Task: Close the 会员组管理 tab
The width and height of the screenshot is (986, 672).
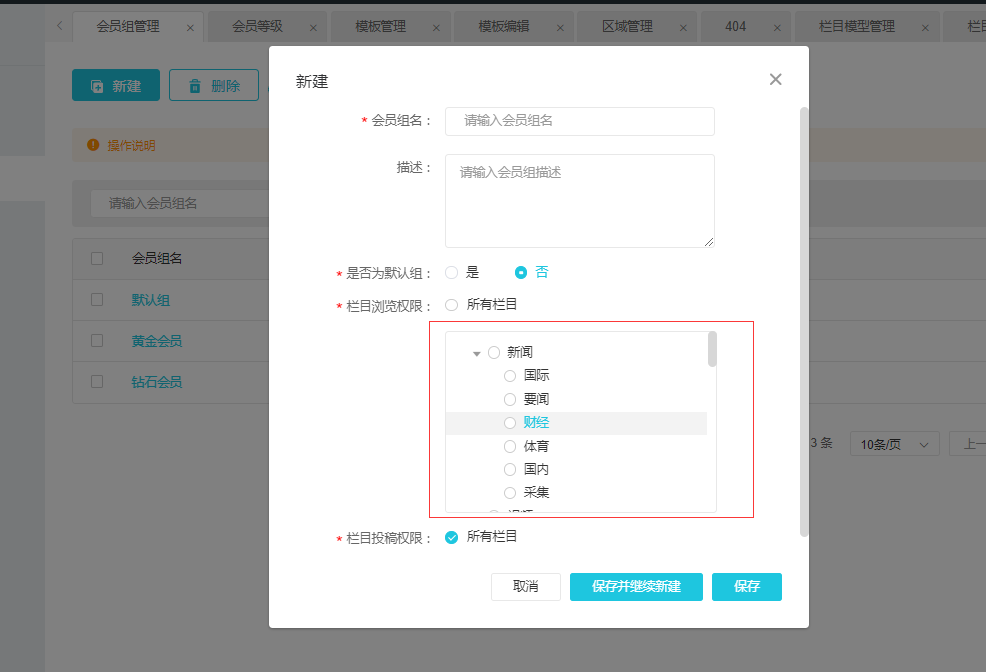Action: (x=190, y=28)
